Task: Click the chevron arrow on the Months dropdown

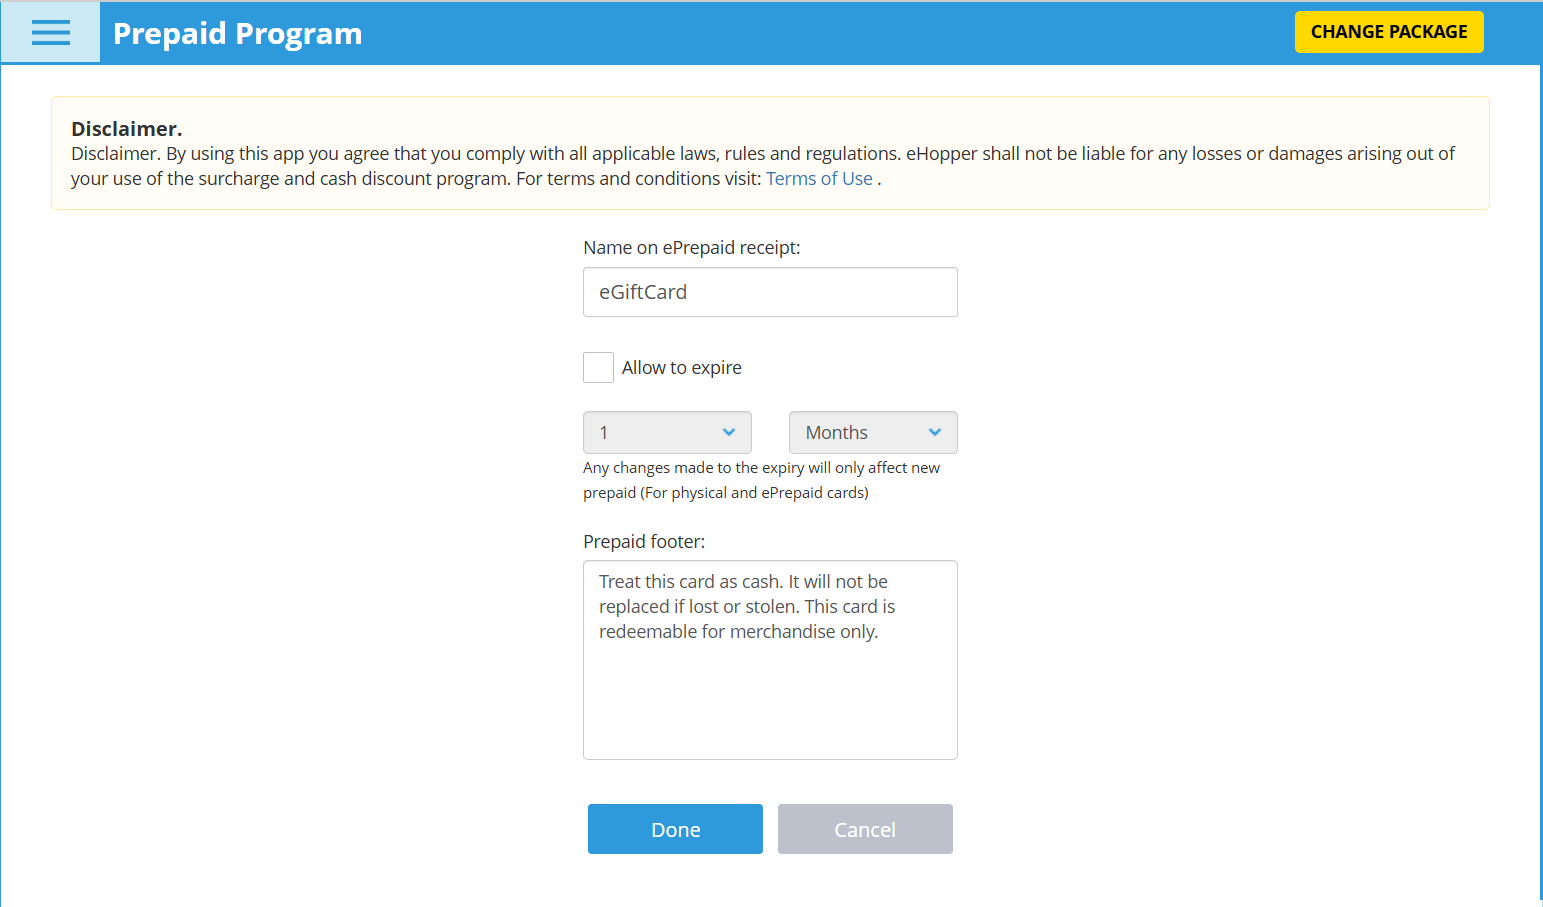Action: click(935, 433)
